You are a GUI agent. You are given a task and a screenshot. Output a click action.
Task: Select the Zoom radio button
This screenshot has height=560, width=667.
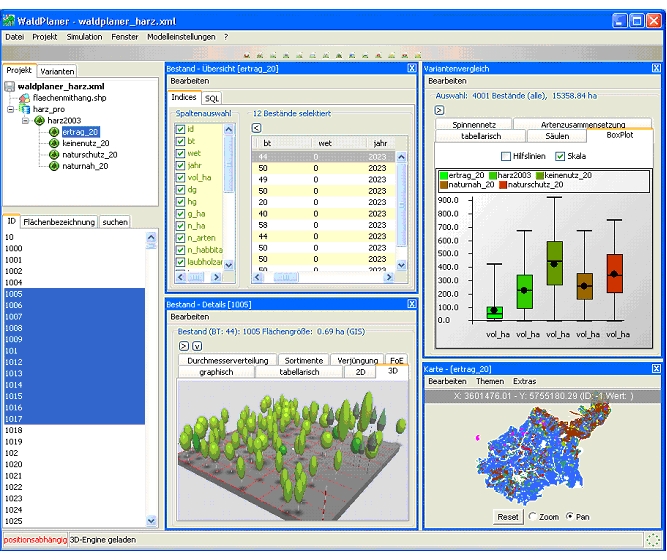click(x=529, y=517)
